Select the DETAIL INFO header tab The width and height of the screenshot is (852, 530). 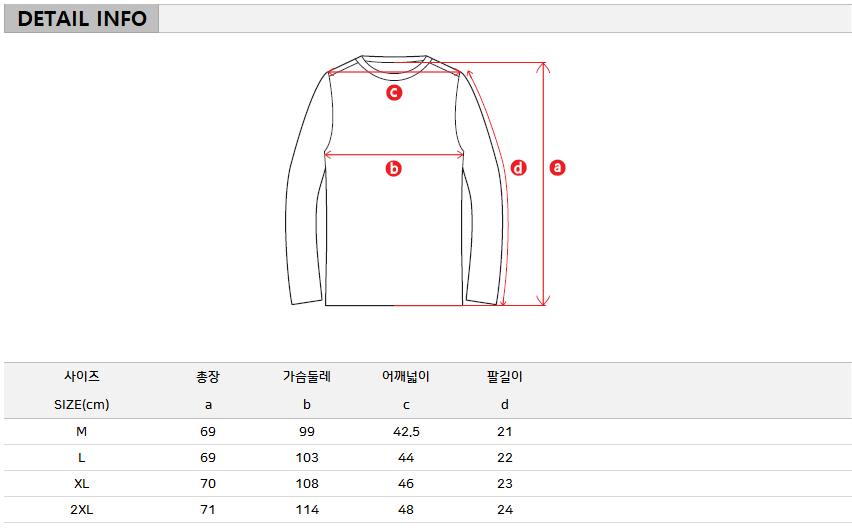click(x=82, y=18)
